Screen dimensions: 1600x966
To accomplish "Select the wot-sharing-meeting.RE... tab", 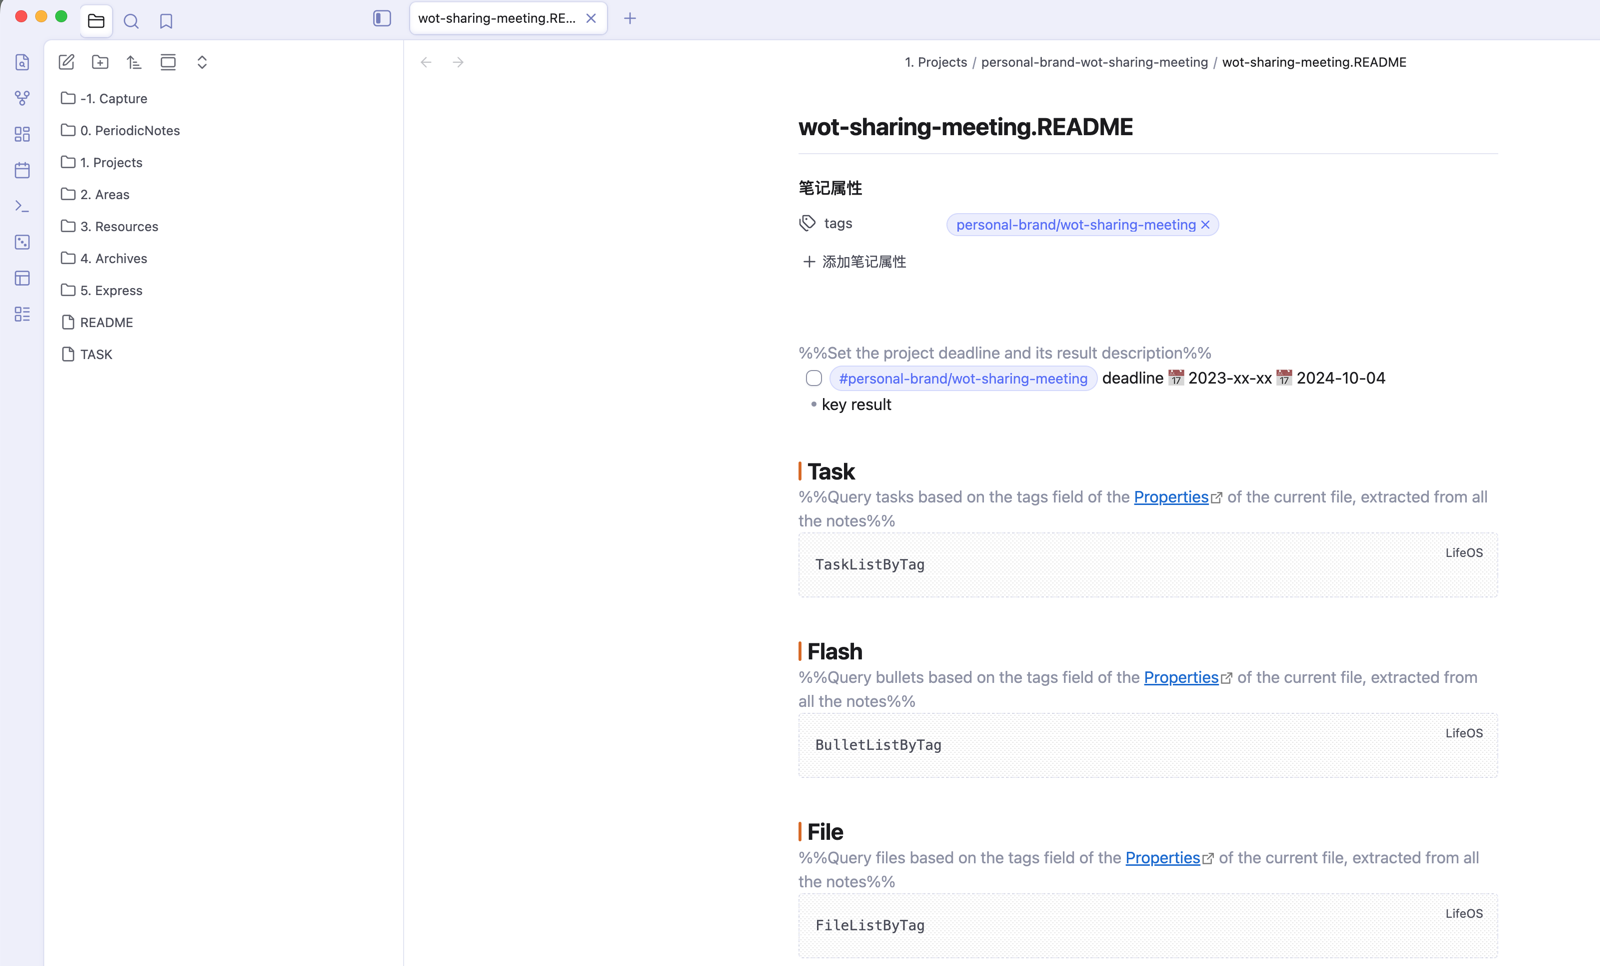I will (x=497, y=18).
